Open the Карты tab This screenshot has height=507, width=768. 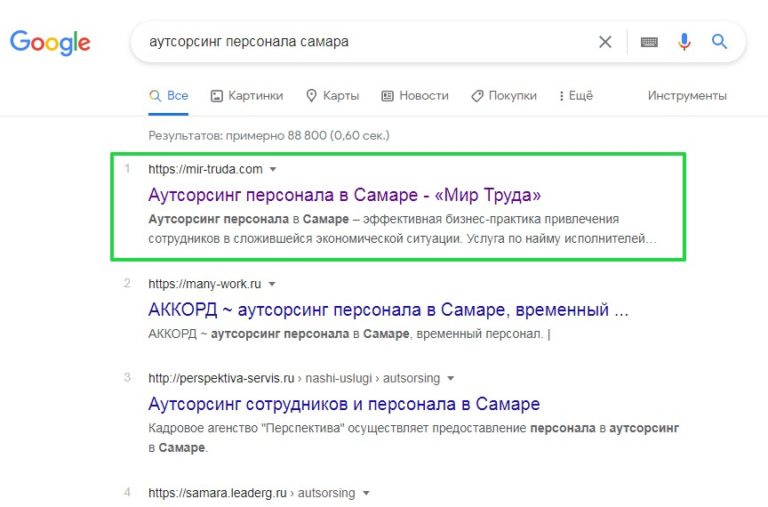(x=333, y=96)
